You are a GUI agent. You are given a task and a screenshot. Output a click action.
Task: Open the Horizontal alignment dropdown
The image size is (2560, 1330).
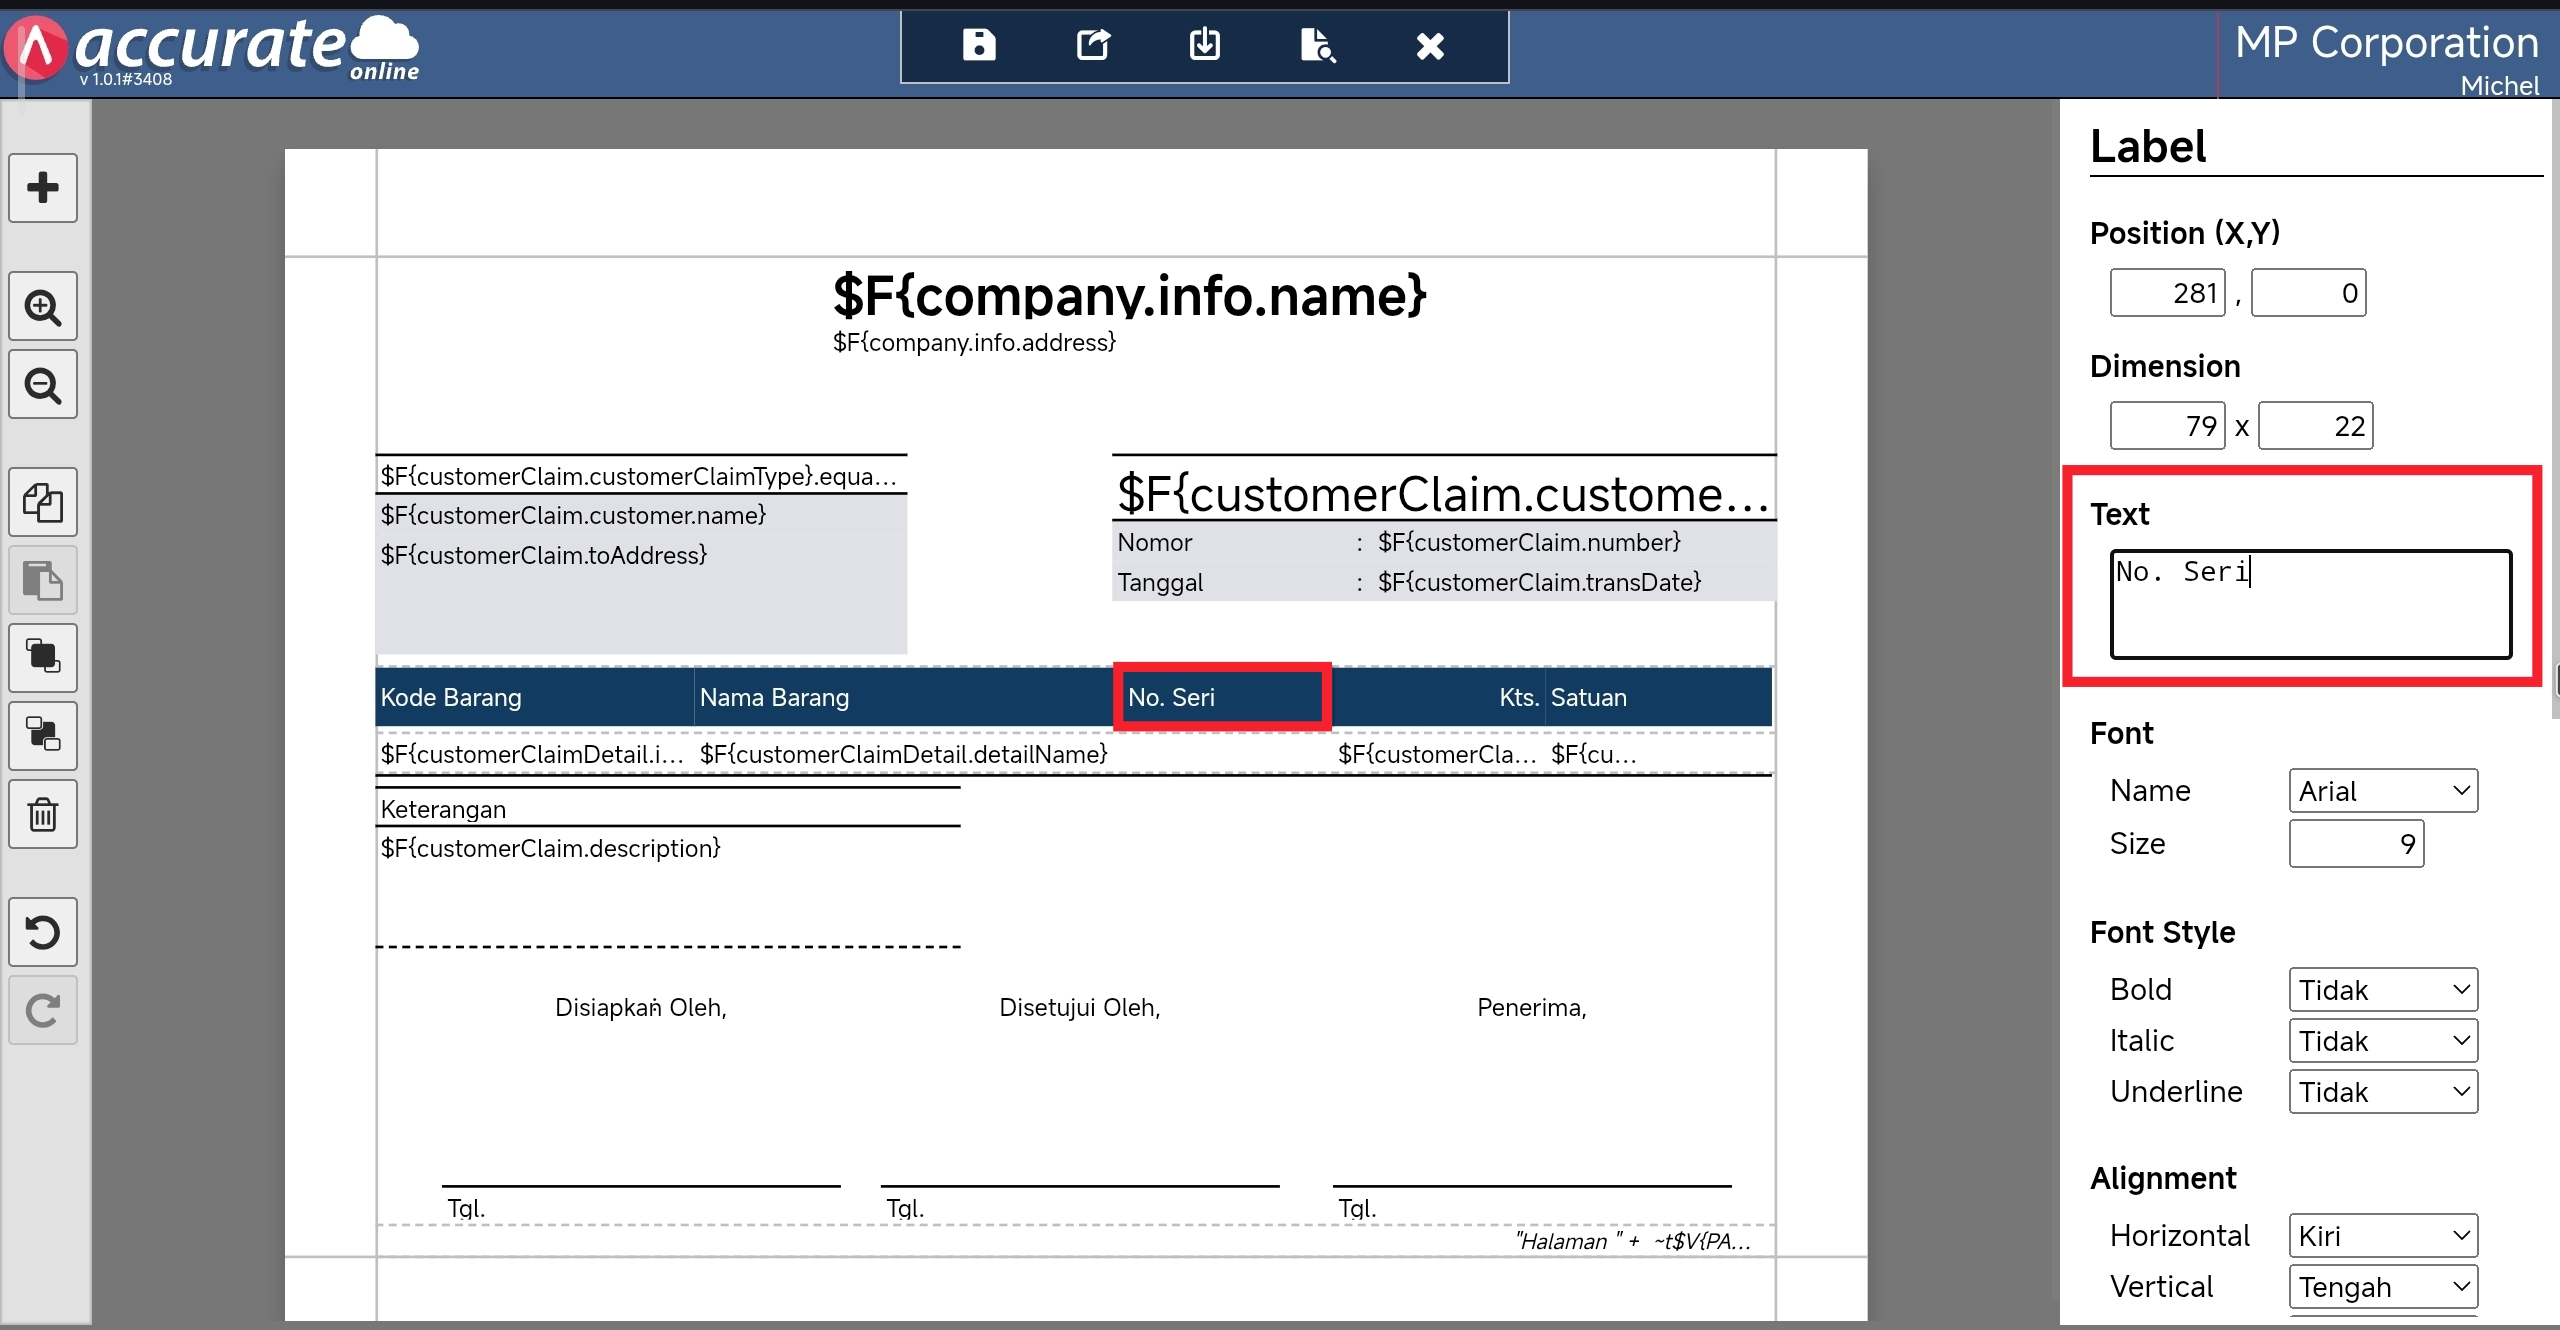pos(2382,1236)
